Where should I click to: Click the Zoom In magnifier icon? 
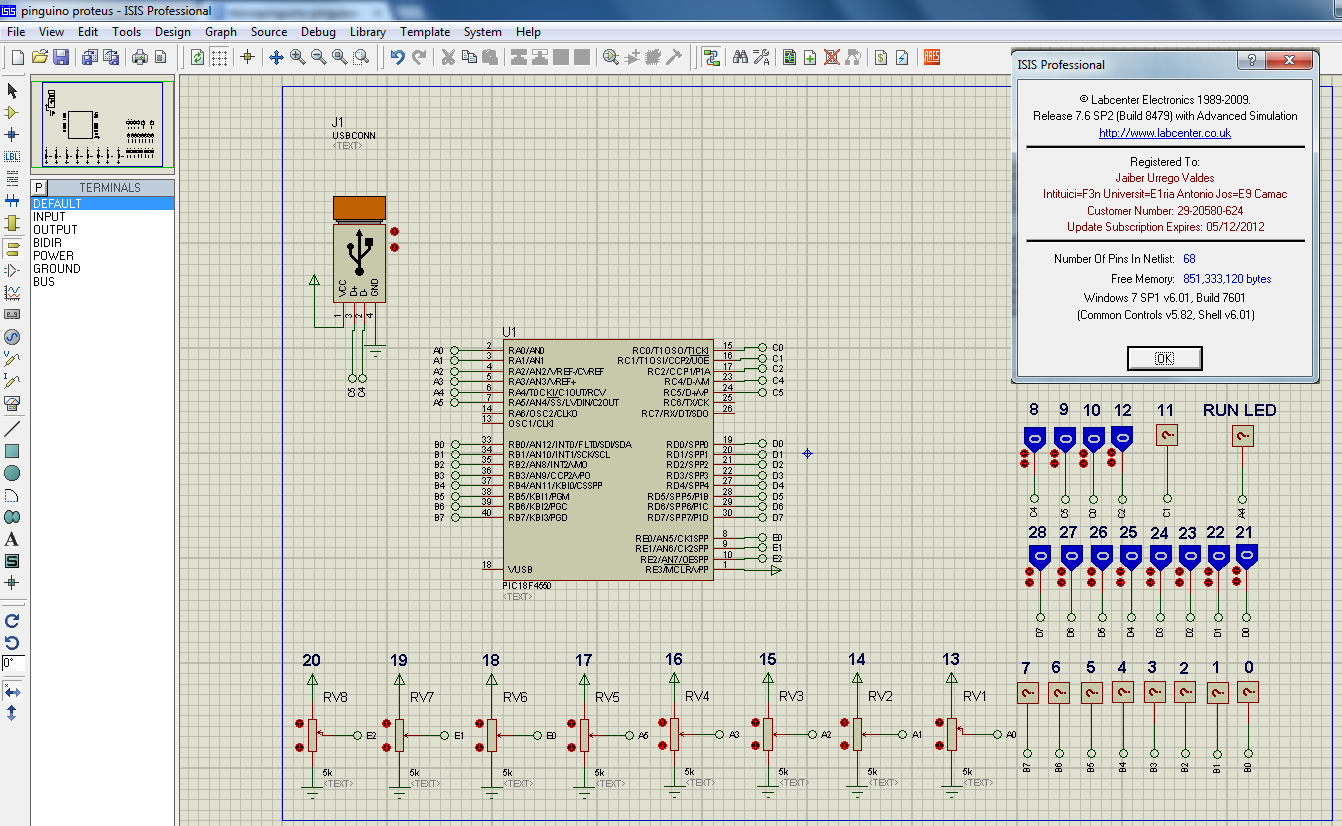[x=298, y=57]
